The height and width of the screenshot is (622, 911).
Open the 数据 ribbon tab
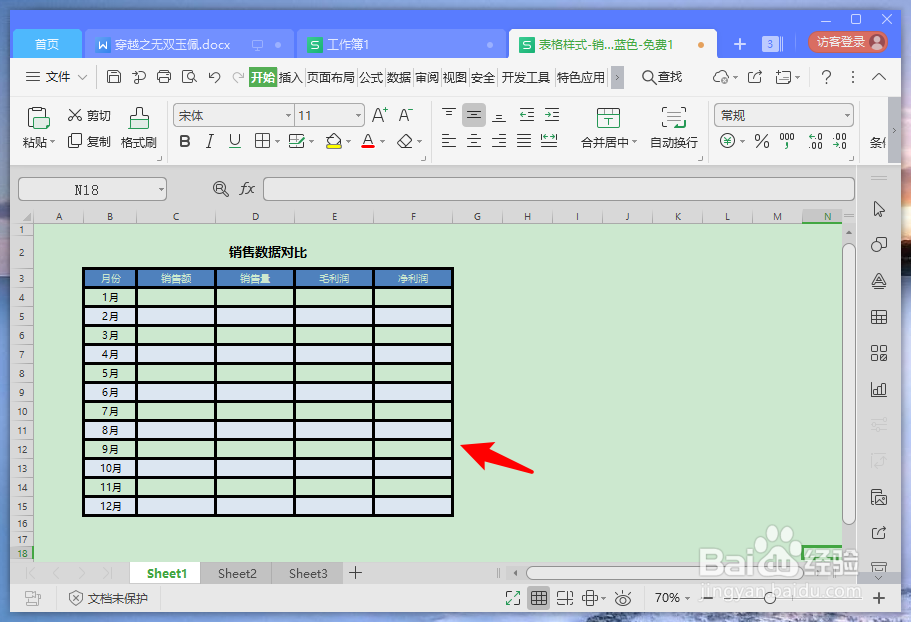click(x=399, y=77)
